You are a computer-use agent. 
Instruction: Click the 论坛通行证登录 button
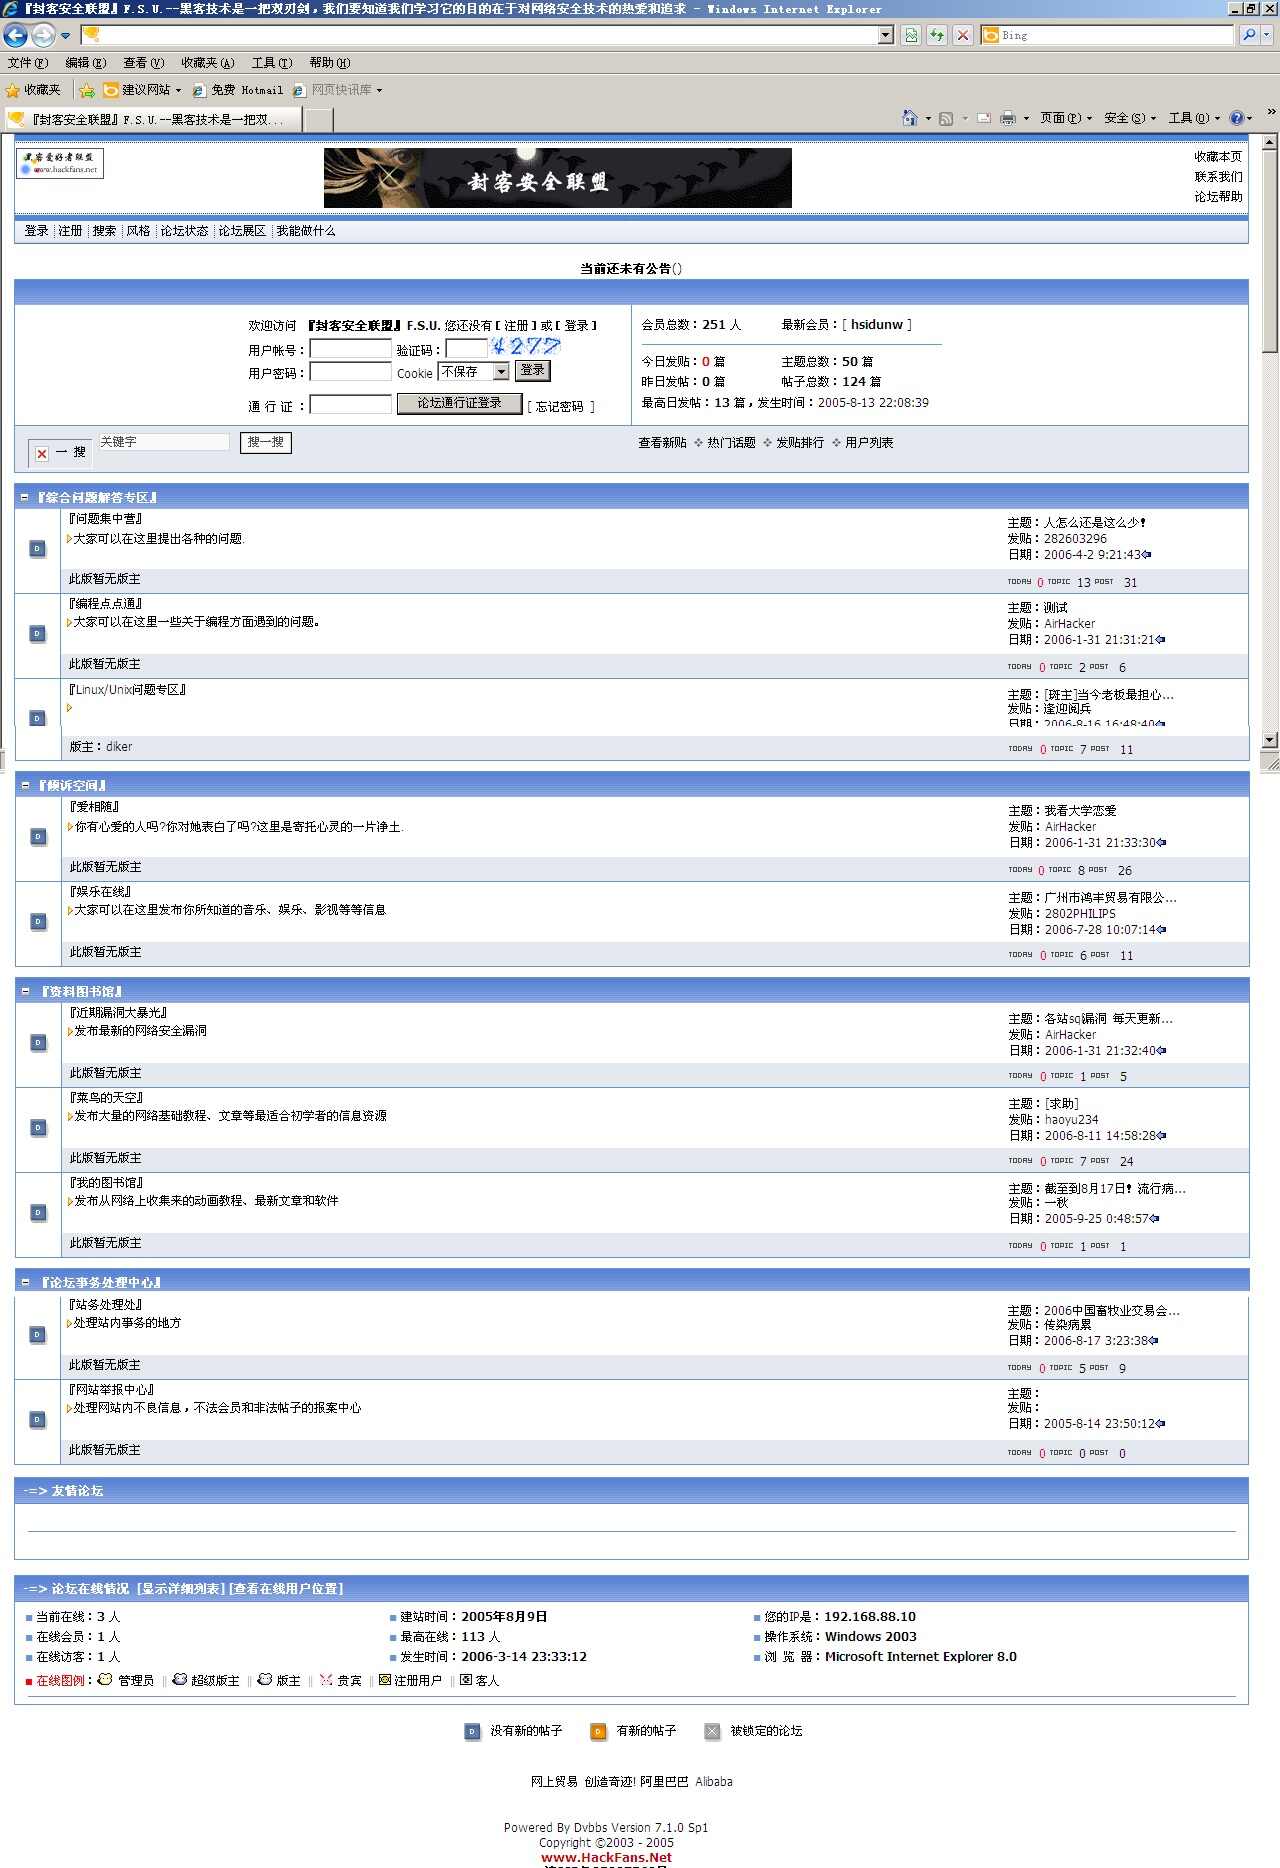point(459,403)
